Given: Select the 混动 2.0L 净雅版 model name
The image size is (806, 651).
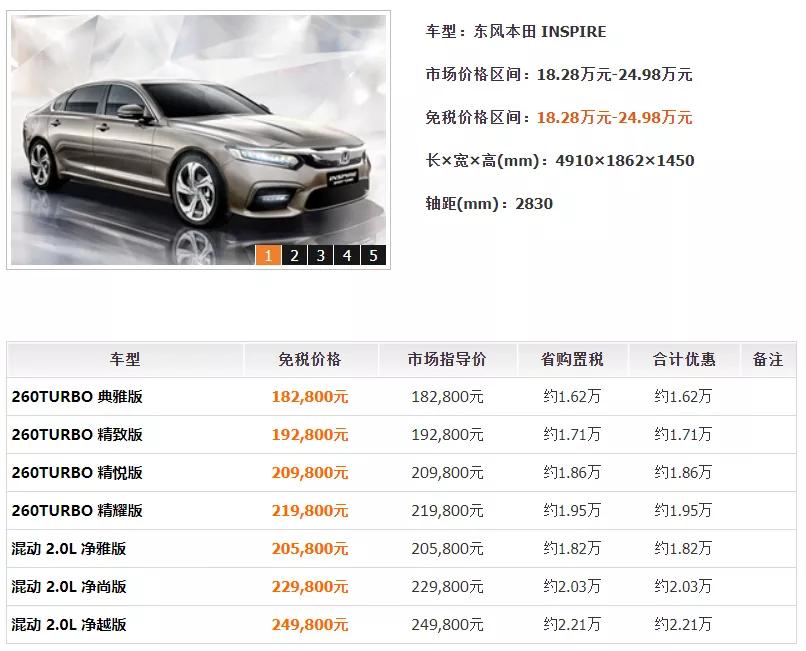Looking at the screenshot, I should tap(69, 549).
